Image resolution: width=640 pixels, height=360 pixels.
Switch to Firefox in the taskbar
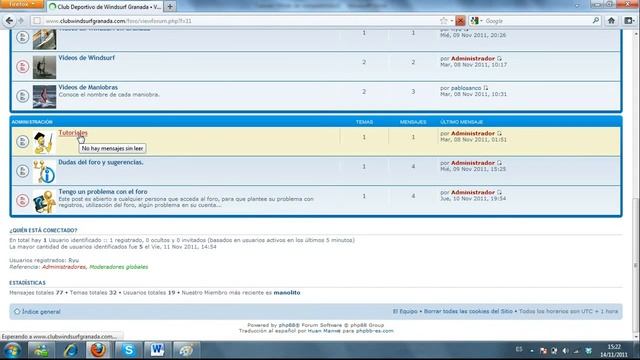[x=98, y=350]
